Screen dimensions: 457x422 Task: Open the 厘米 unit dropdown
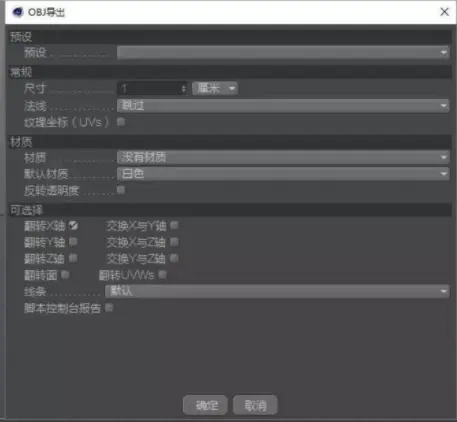pyautogui.click(x=215, y=88)
